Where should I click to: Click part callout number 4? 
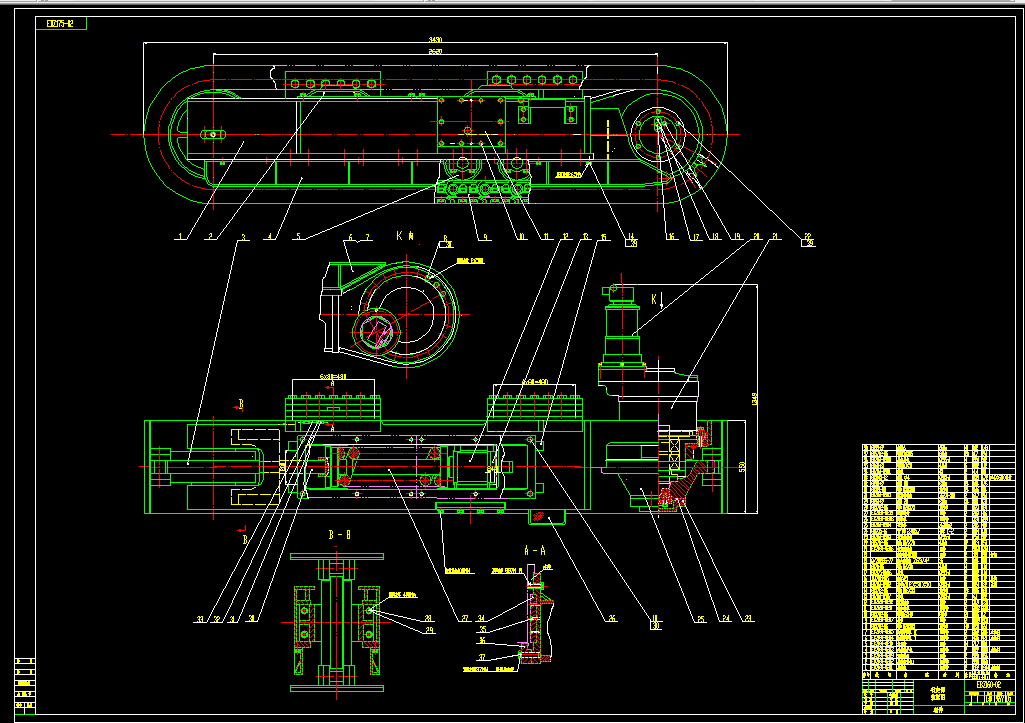[x=269, y=237]
